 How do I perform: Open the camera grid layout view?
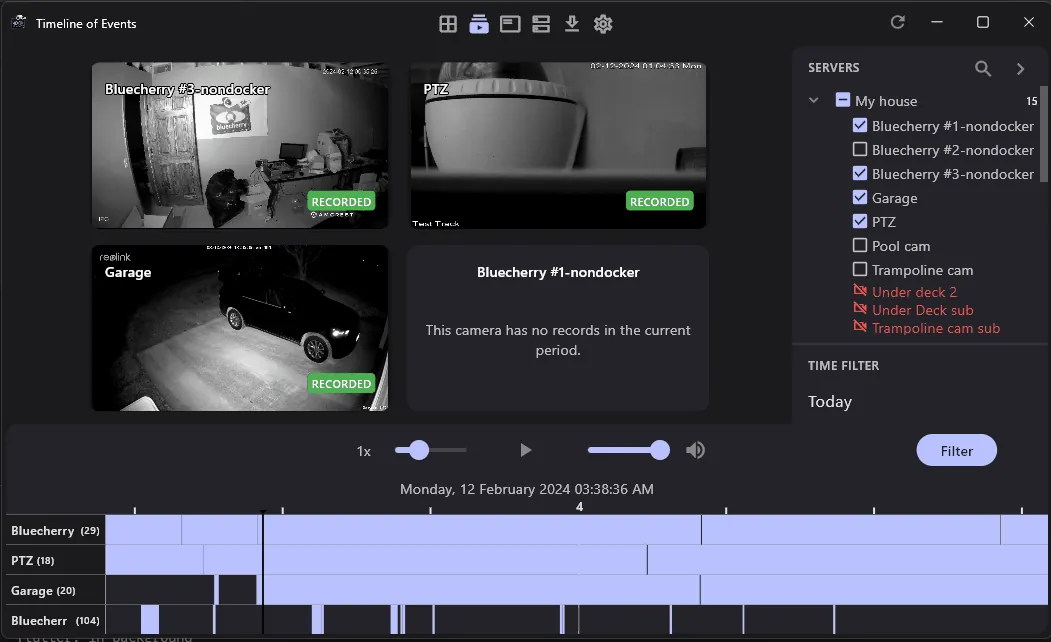pyautogui.click(x=448, y=24)
